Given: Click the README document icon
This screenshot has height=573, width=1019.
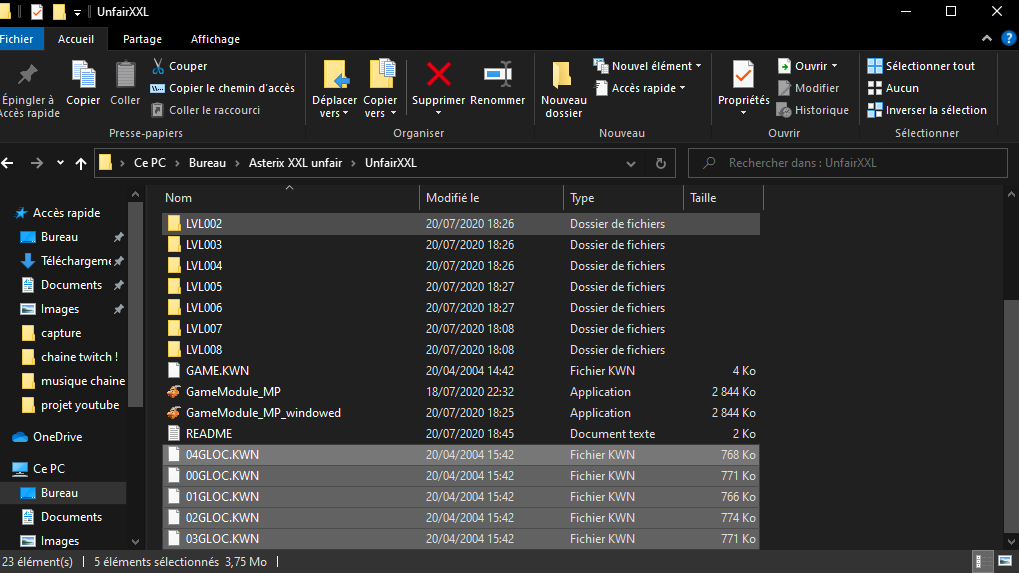Looking at the screenshot, I should [x=174, y=433].
